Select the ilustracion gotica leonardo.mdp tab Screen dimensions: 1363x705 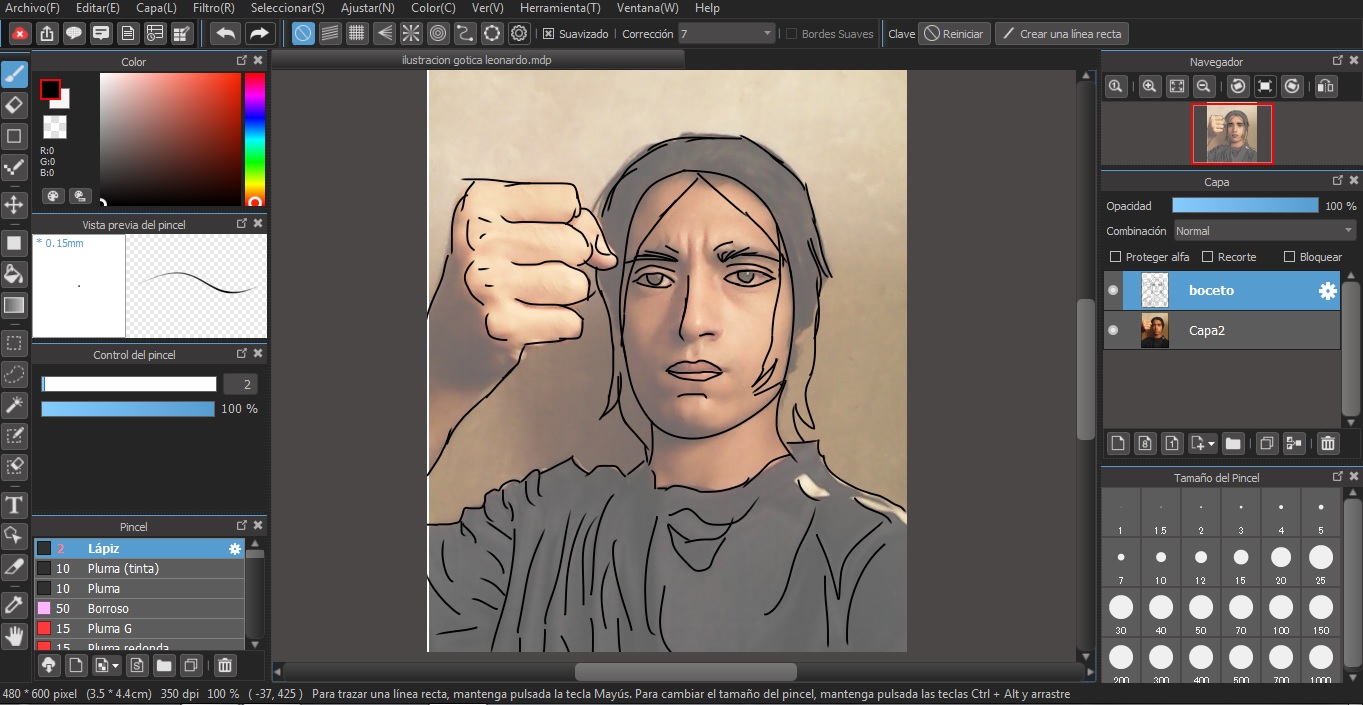(477, 60)
